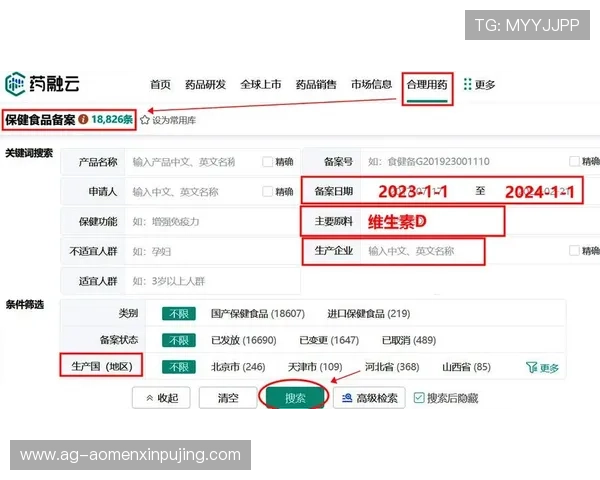Viewport: 600px width, 480px height.
Task: Click the 保健功能 input field
Action: [212, 222]
